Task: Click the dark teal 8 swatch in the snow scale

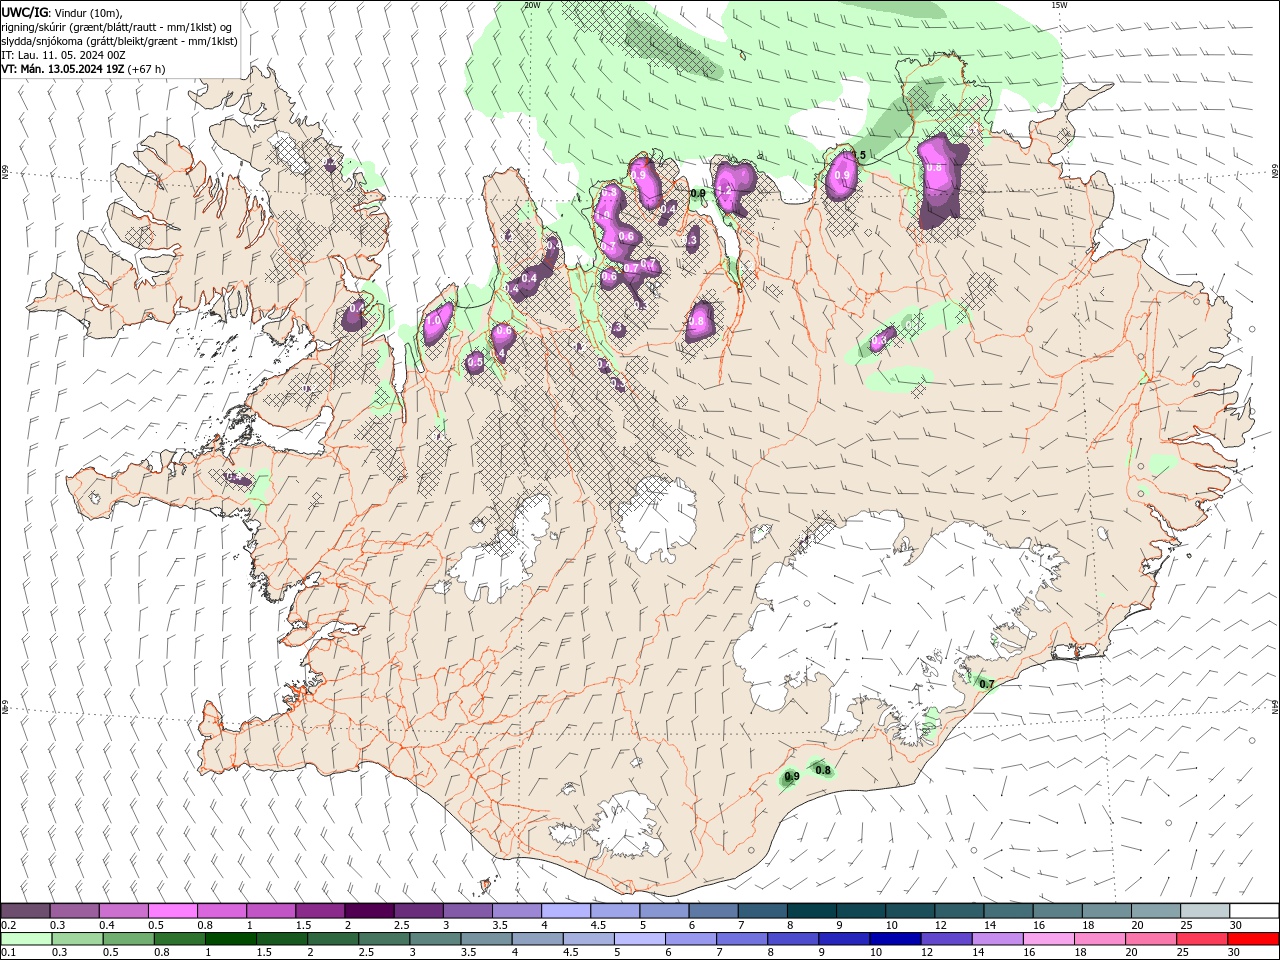Action: coord(812,911)
